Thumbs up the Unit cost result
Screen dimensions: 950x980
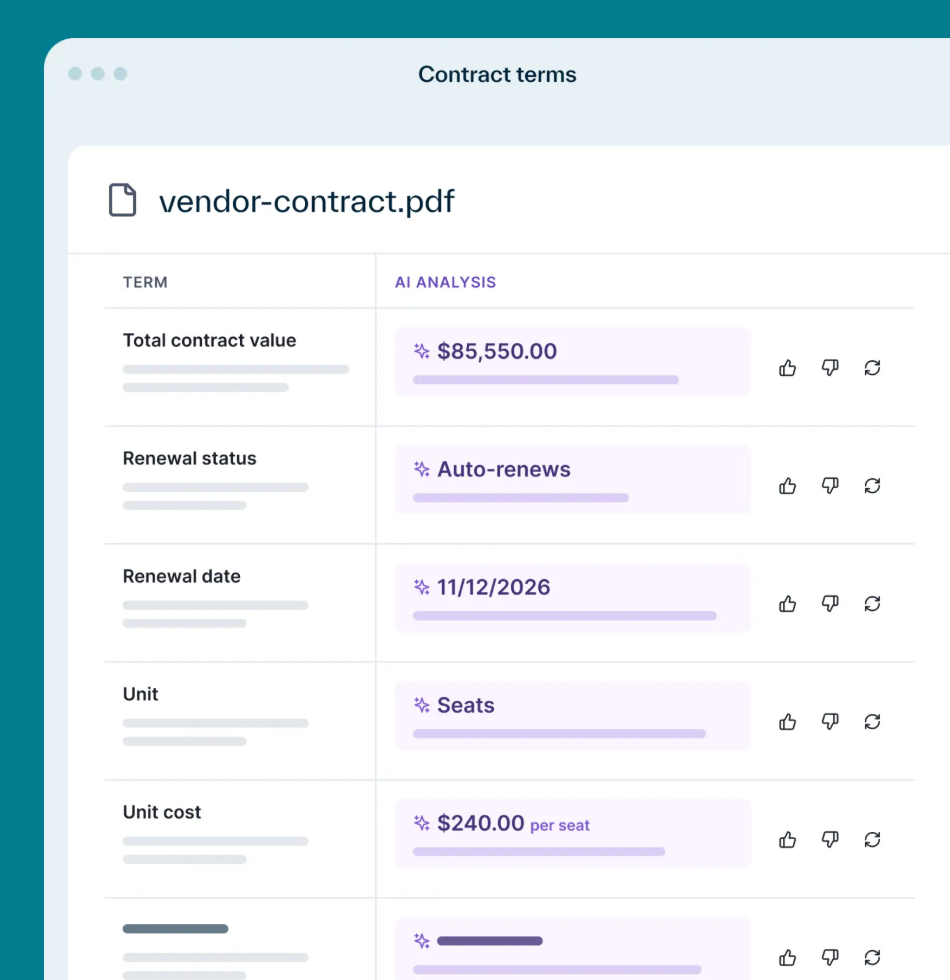tap(788, 840)
